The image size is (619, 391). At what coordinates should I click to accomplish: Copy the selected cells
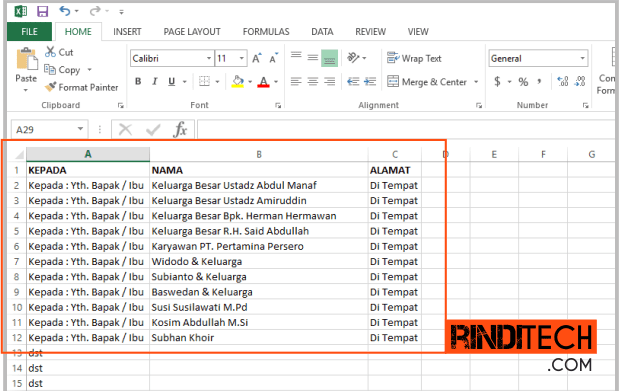tap(62, 70)
